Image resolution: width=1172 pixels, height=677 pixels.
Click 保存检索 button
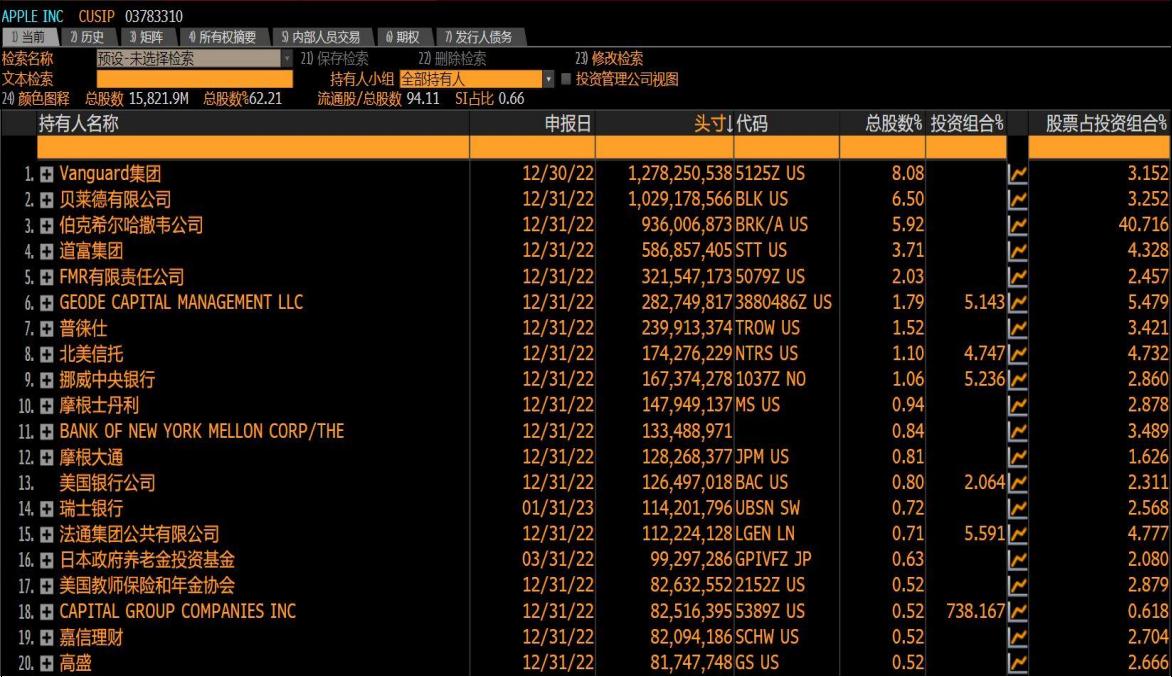tap(335, 58)
